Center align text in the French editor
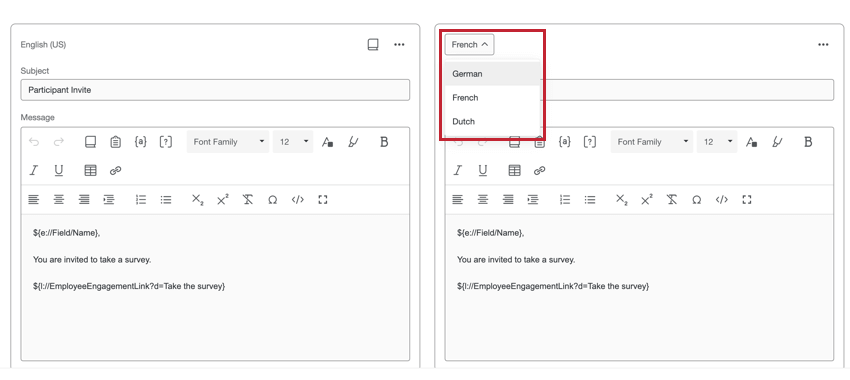The width and height of the screenshot is (850, 380). 482,200
